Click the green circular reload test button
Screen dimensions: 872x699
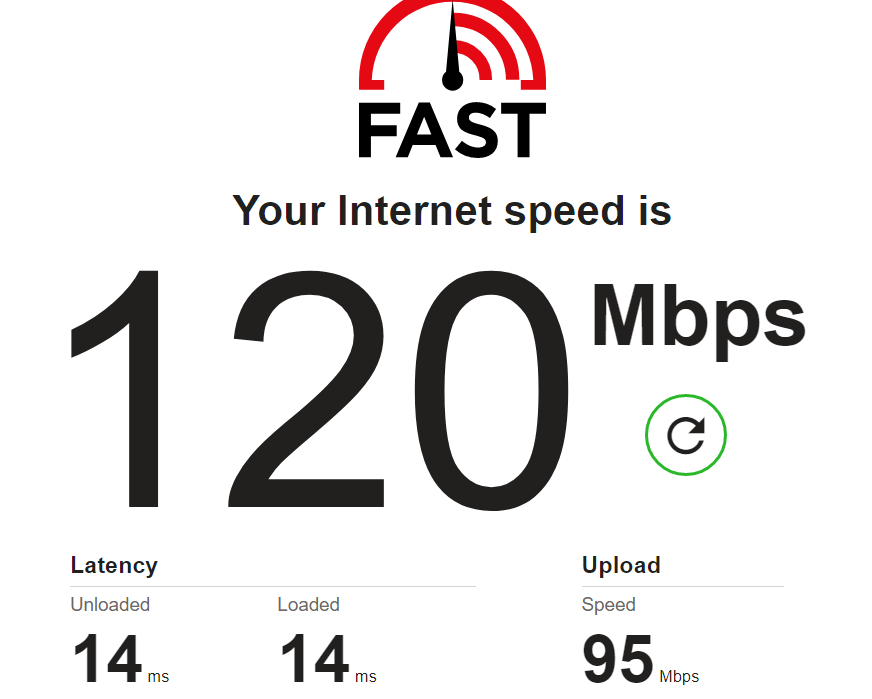(x=686, y=435)
